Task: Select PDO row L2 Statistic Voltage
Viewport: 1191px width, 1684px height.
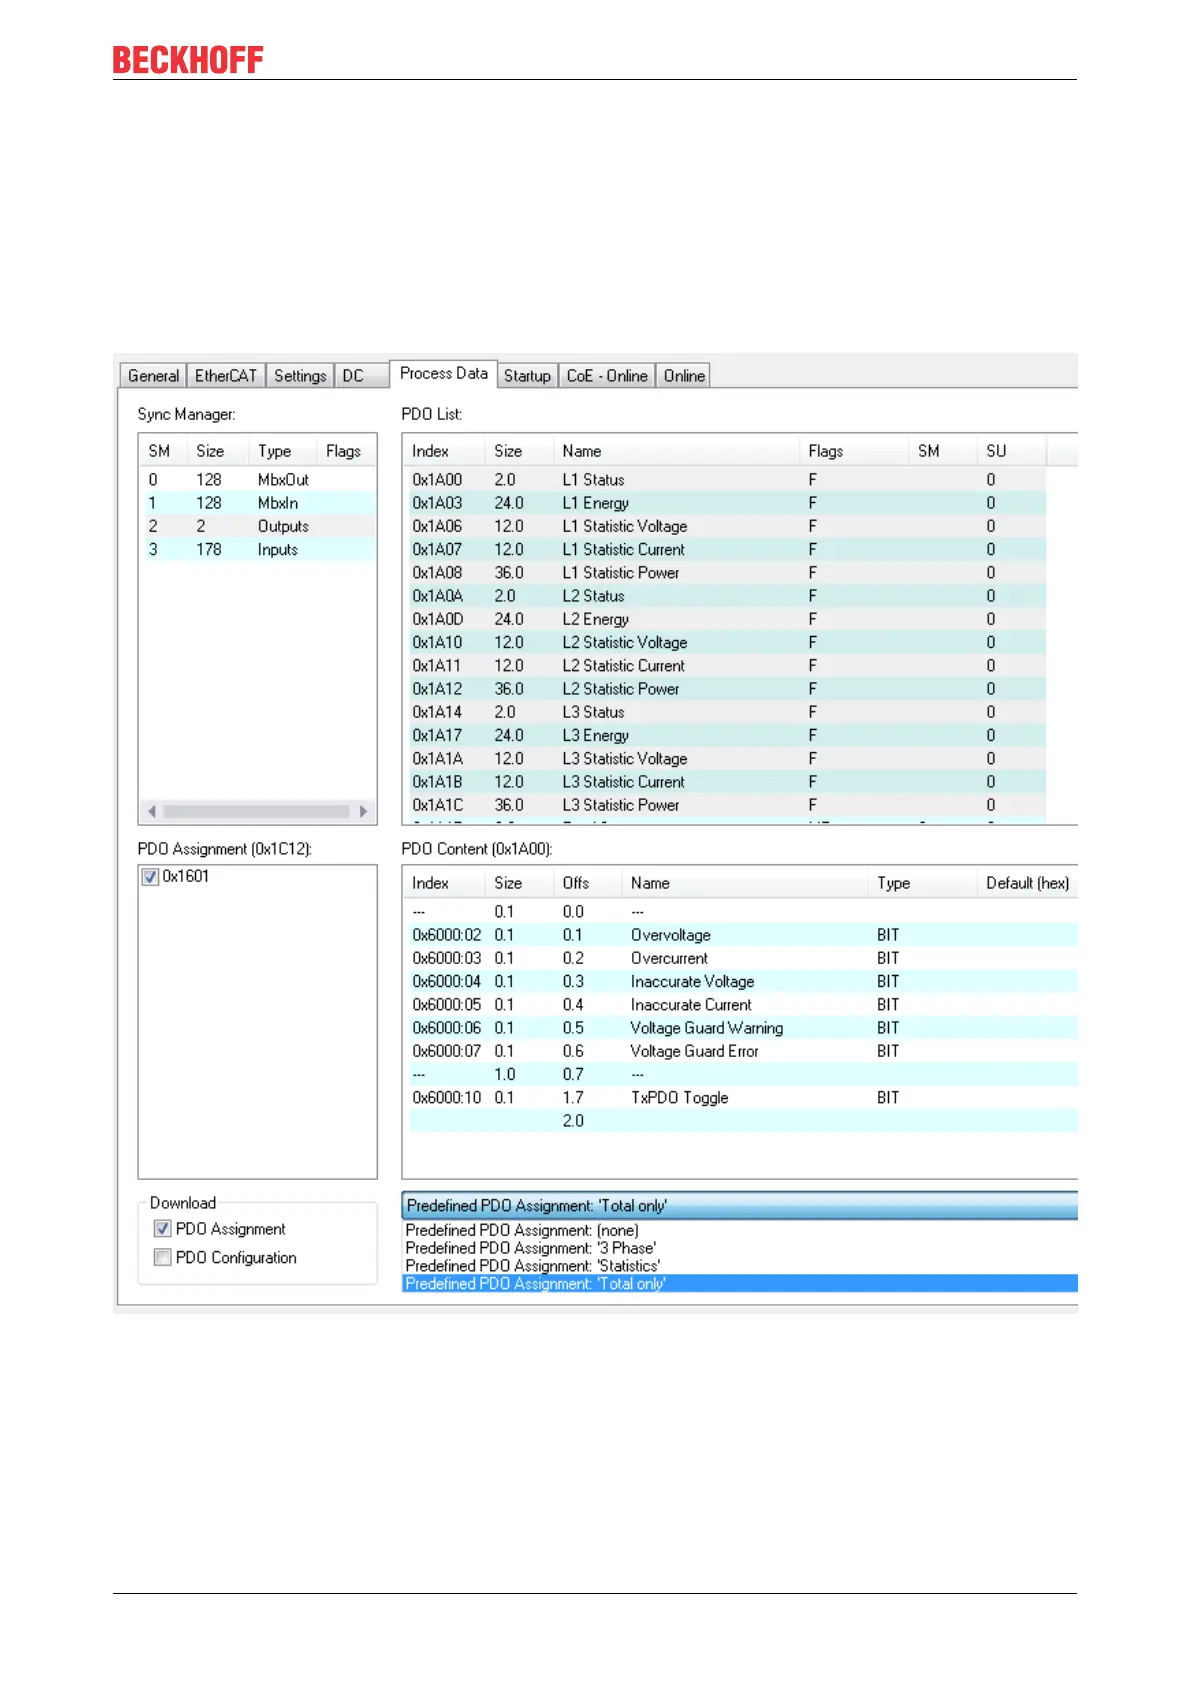Action: (x=725, y=642)
